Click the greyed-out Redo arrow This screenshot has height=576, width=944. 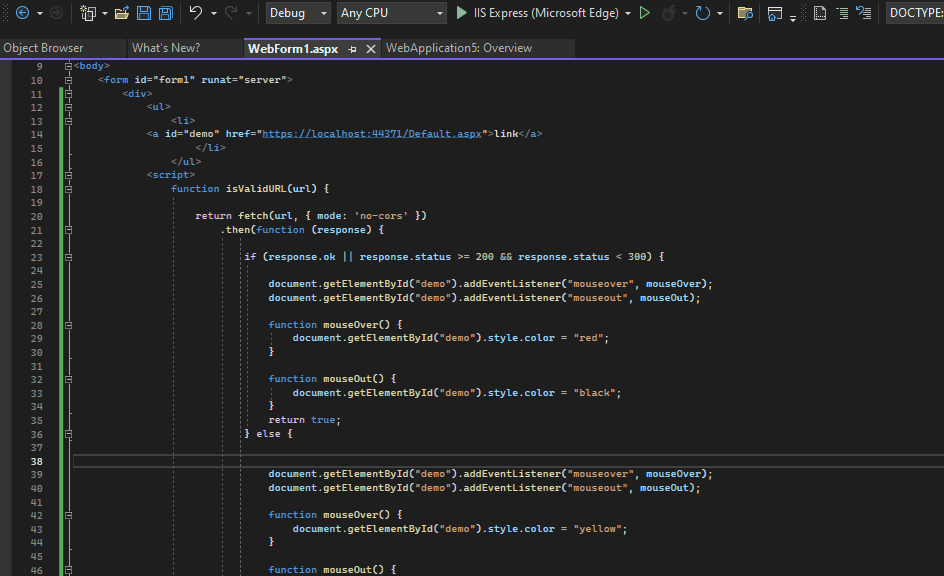(x=231, y=13)
